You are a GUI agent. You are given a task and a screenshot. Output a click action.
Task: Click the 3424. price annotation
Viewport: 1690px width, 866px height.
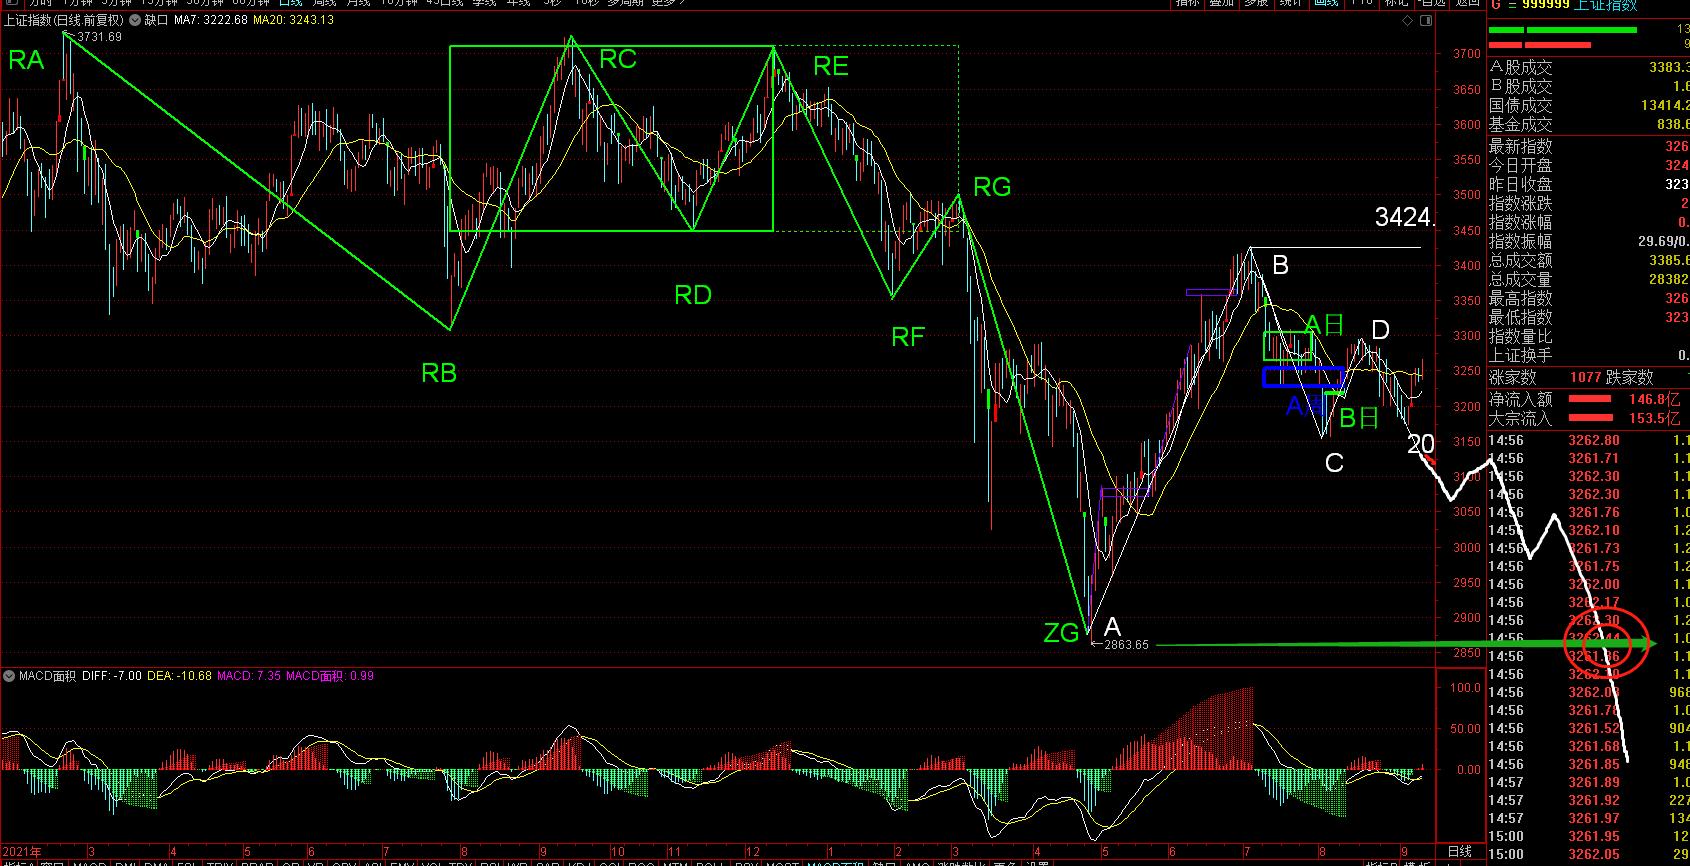(1404, 217)
